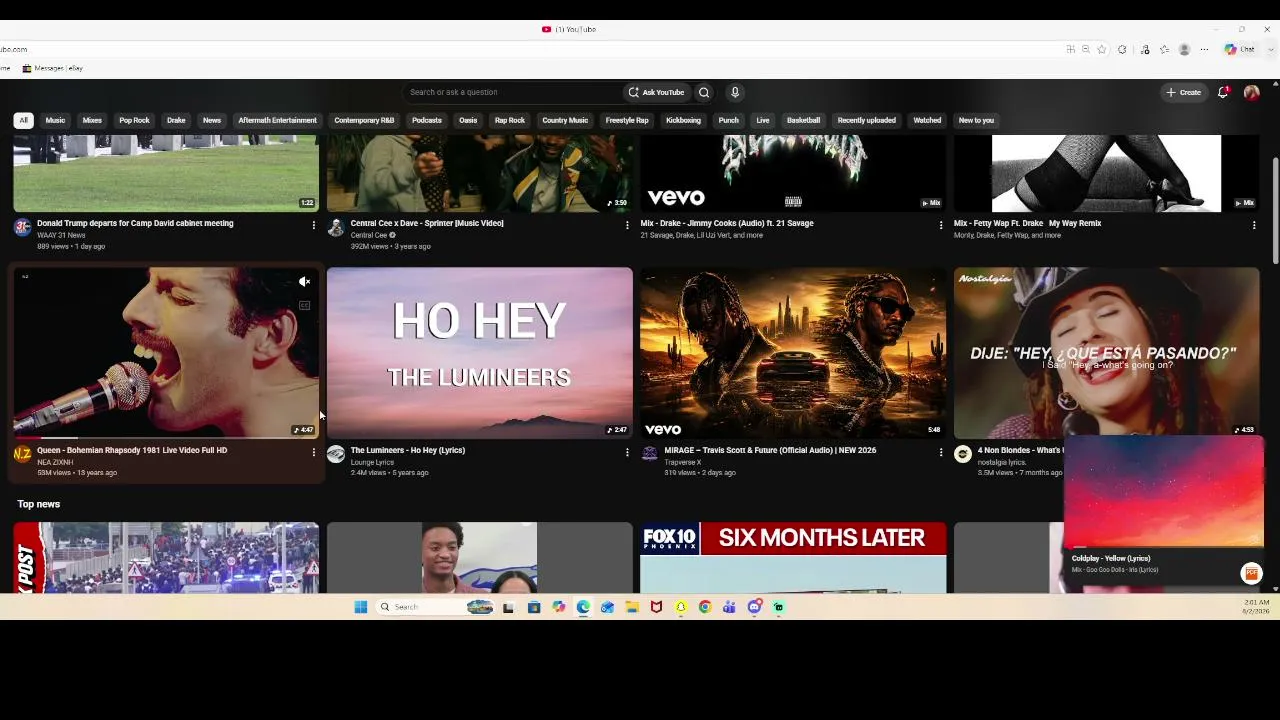
Task: Select the Music filter chip
Action: [55, 120]
